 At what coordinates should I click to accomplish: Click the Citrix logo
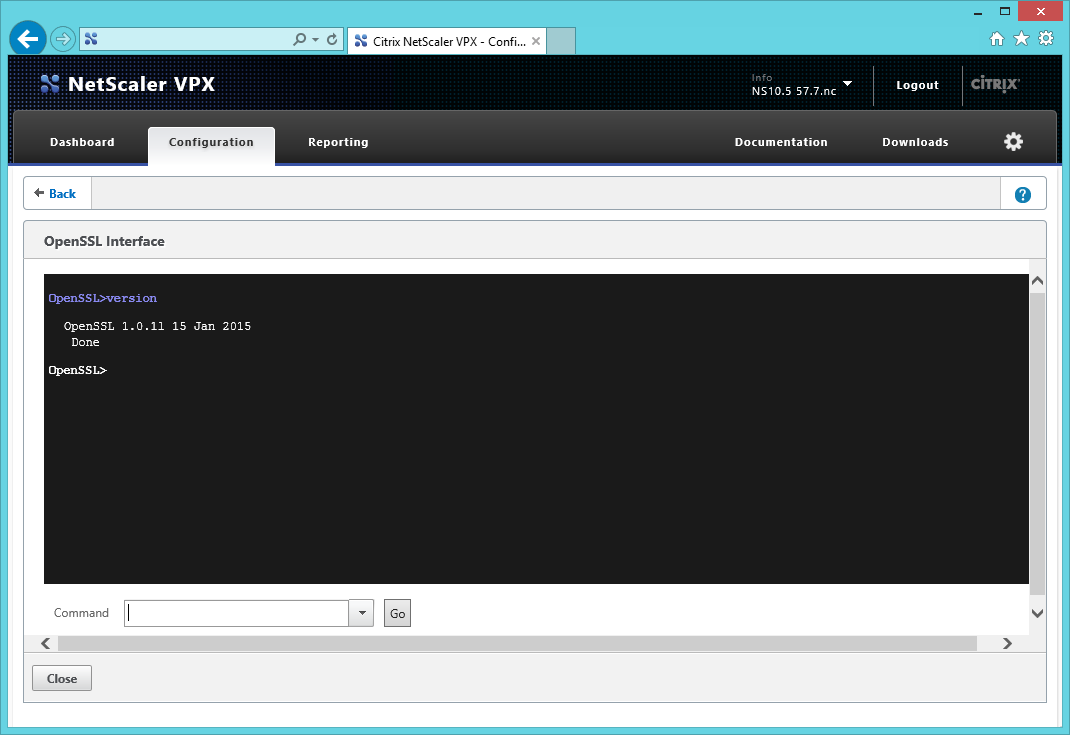[995, 84]
